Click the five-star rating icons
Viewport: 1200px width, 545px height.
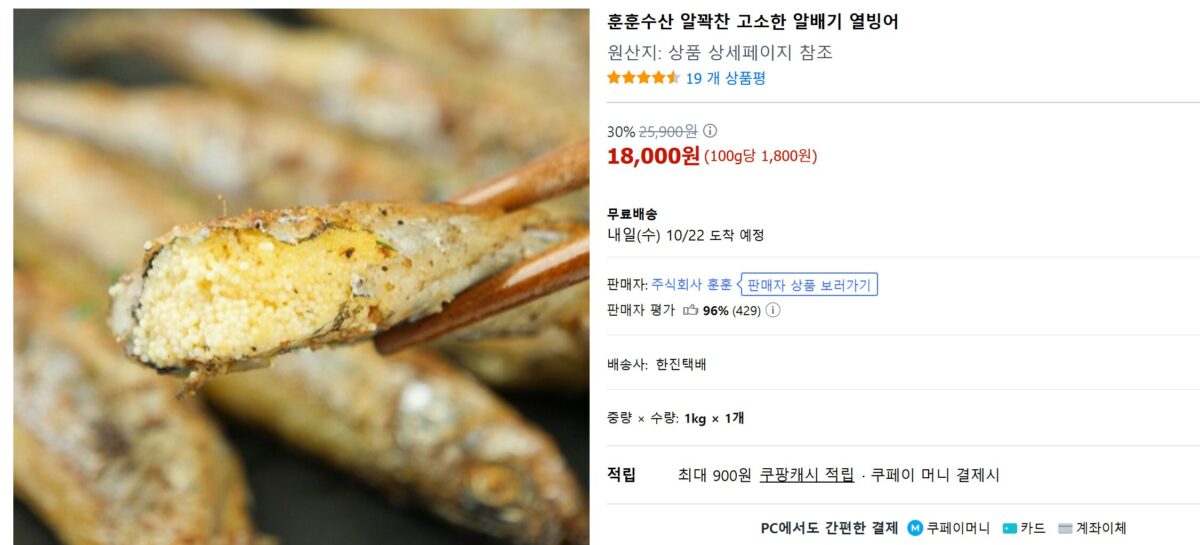(643, 78)
